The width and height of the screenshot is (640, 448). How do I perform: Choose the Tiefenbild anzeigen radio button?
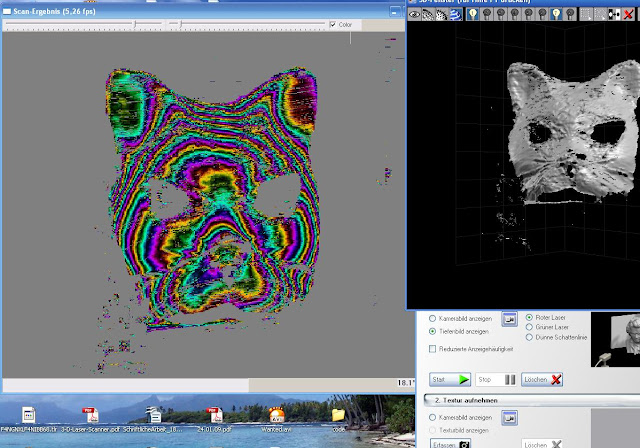click(x=432, y=329)
